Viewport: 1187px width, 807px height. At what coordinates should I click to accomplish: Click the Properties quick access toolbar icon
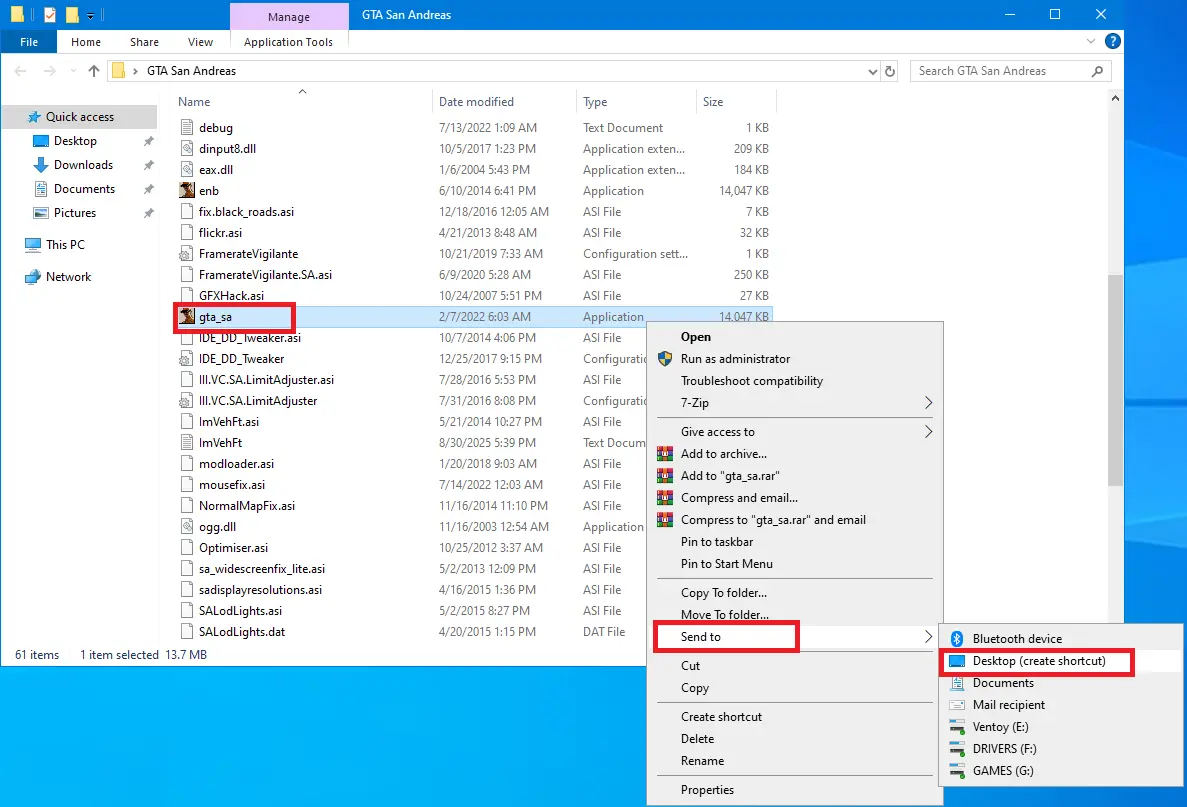coord(49,14)
